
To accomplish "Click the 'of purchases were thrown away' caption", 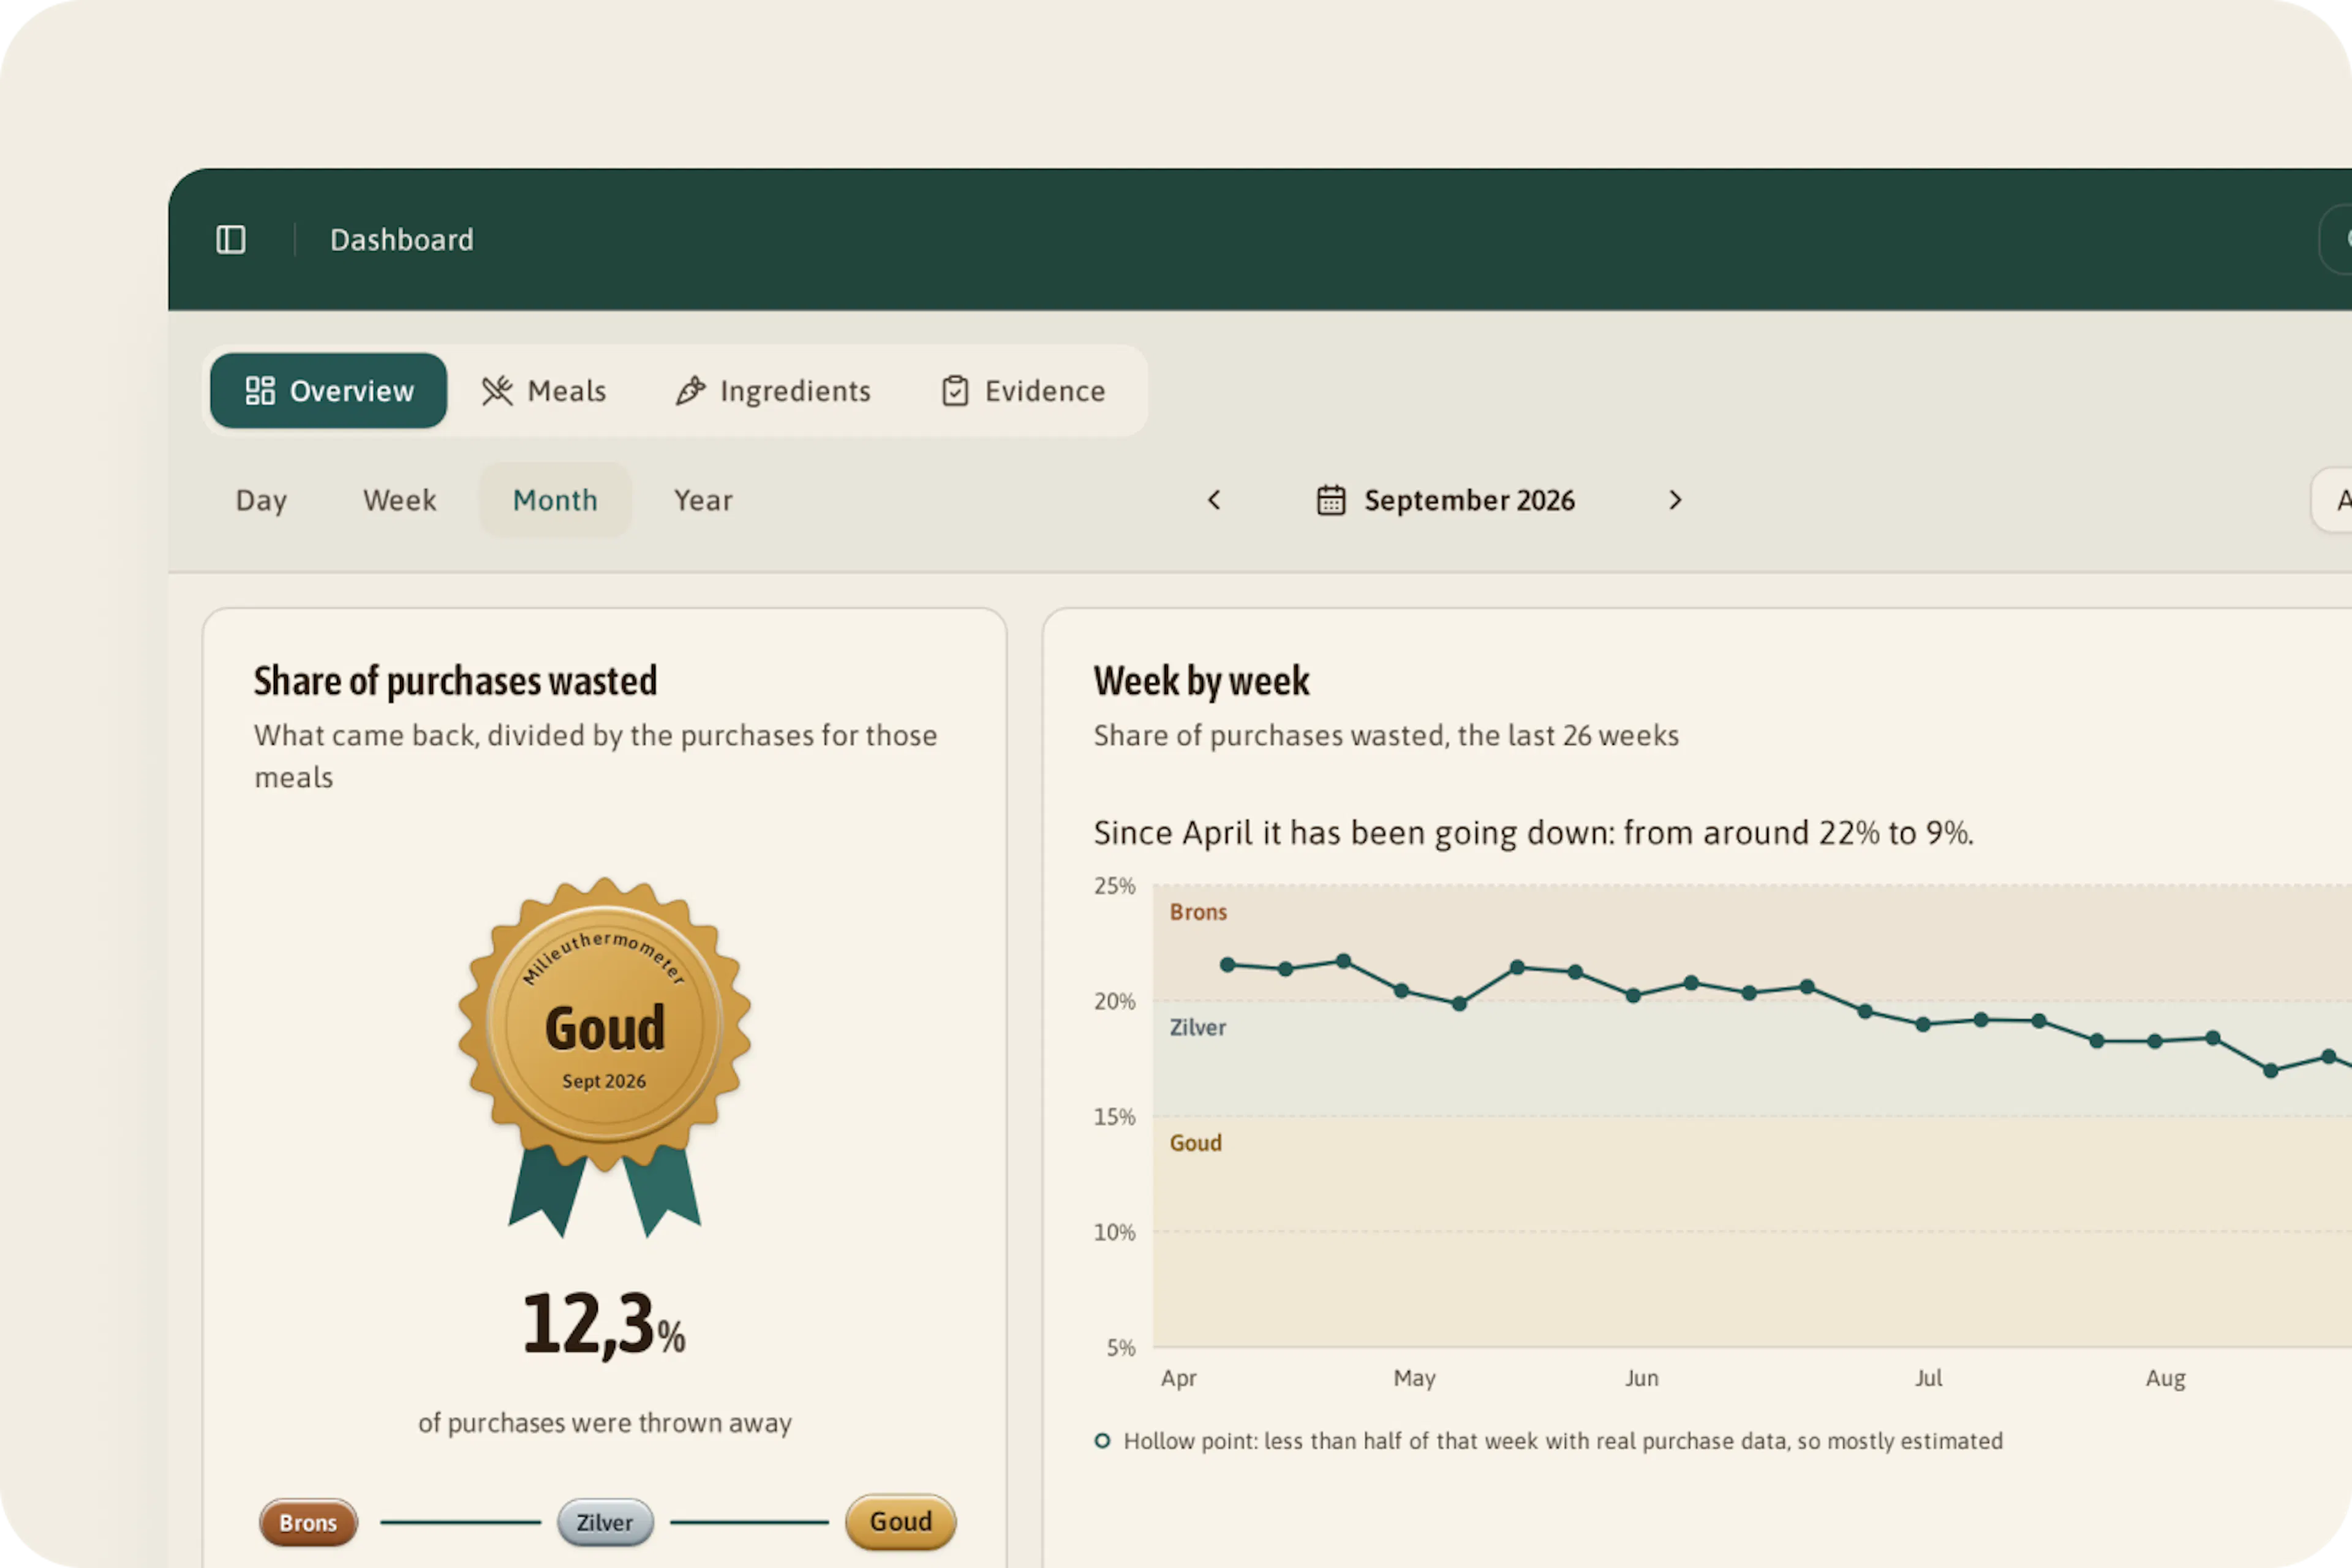I will [x=604, y=1423].
